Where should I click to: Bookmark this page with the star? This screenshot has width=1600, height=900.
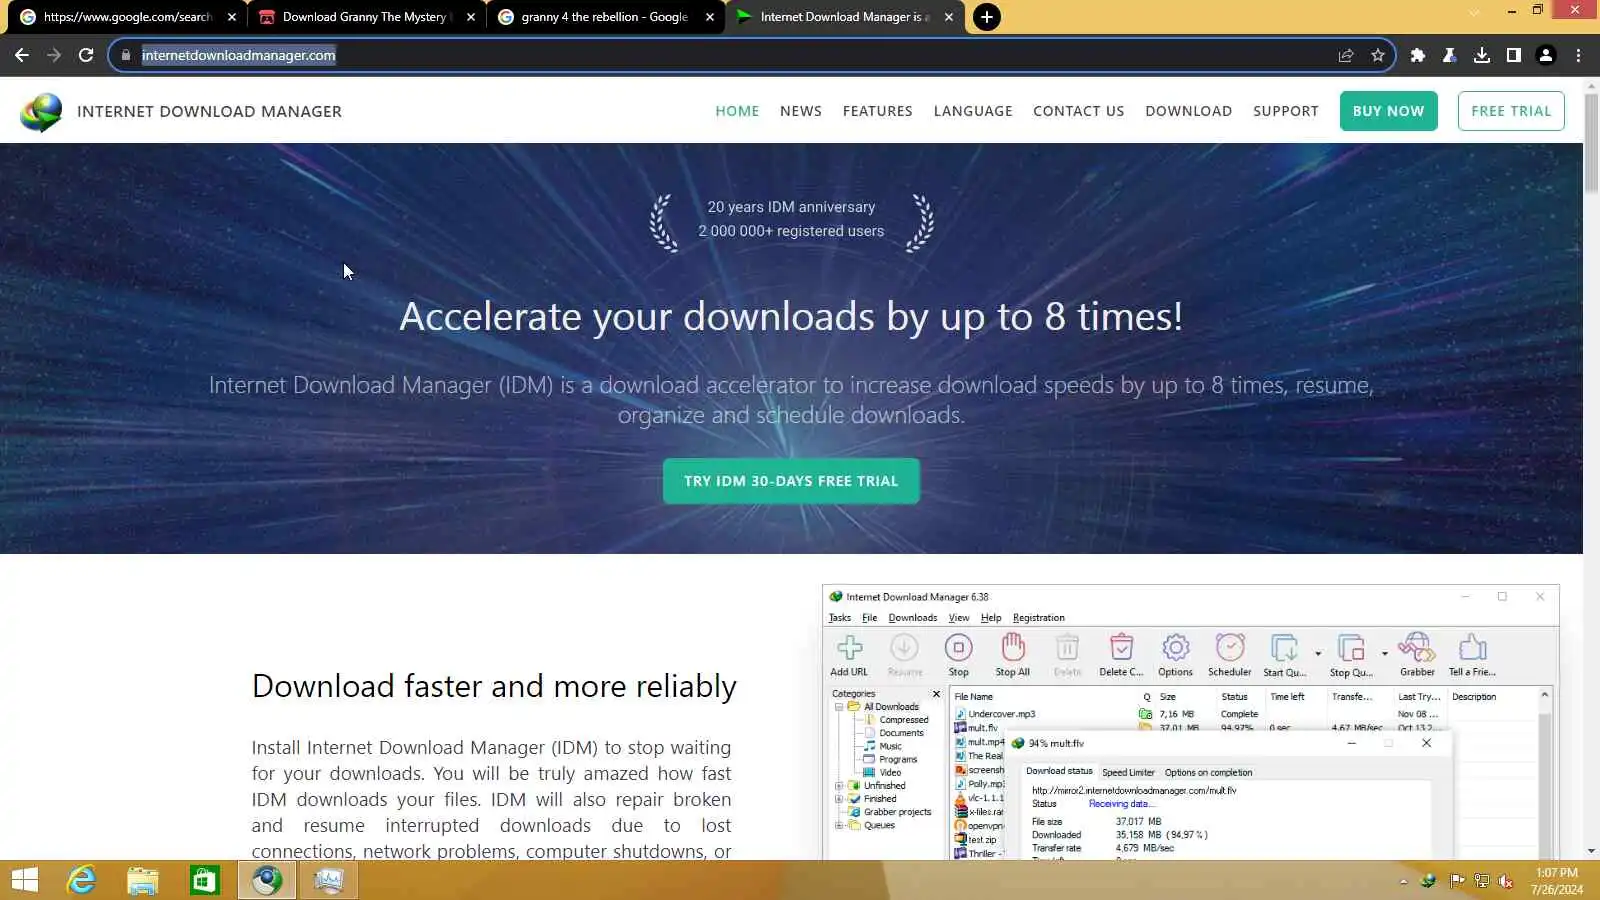click(x=1378, y=55)
